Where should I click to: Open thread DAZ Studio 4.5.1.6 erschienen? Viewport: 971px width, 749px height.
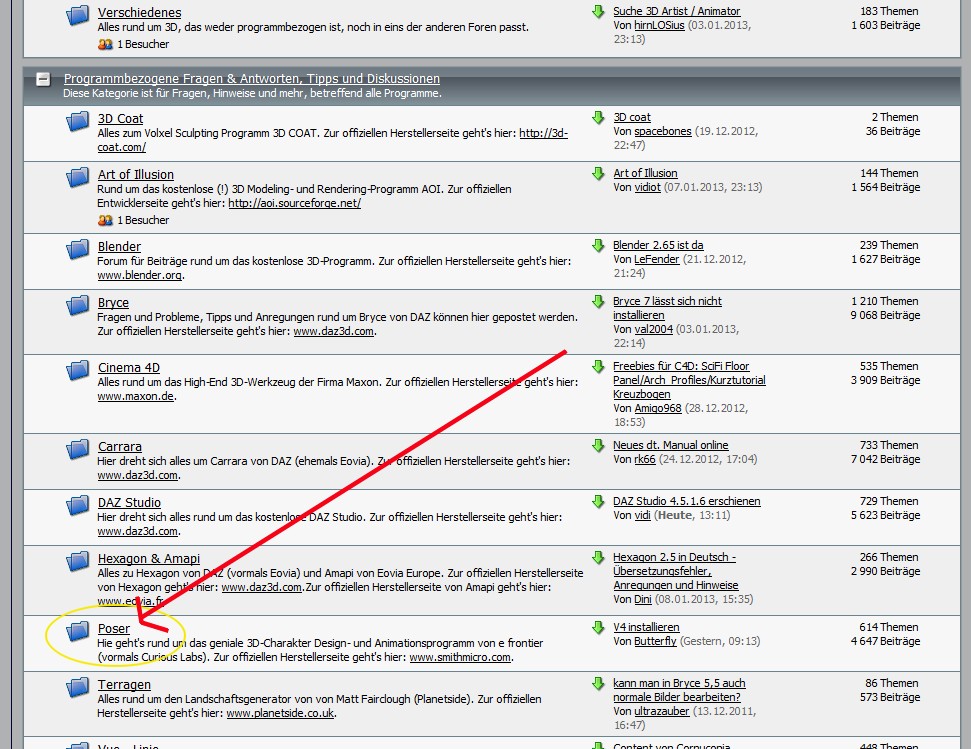(687, 501)
